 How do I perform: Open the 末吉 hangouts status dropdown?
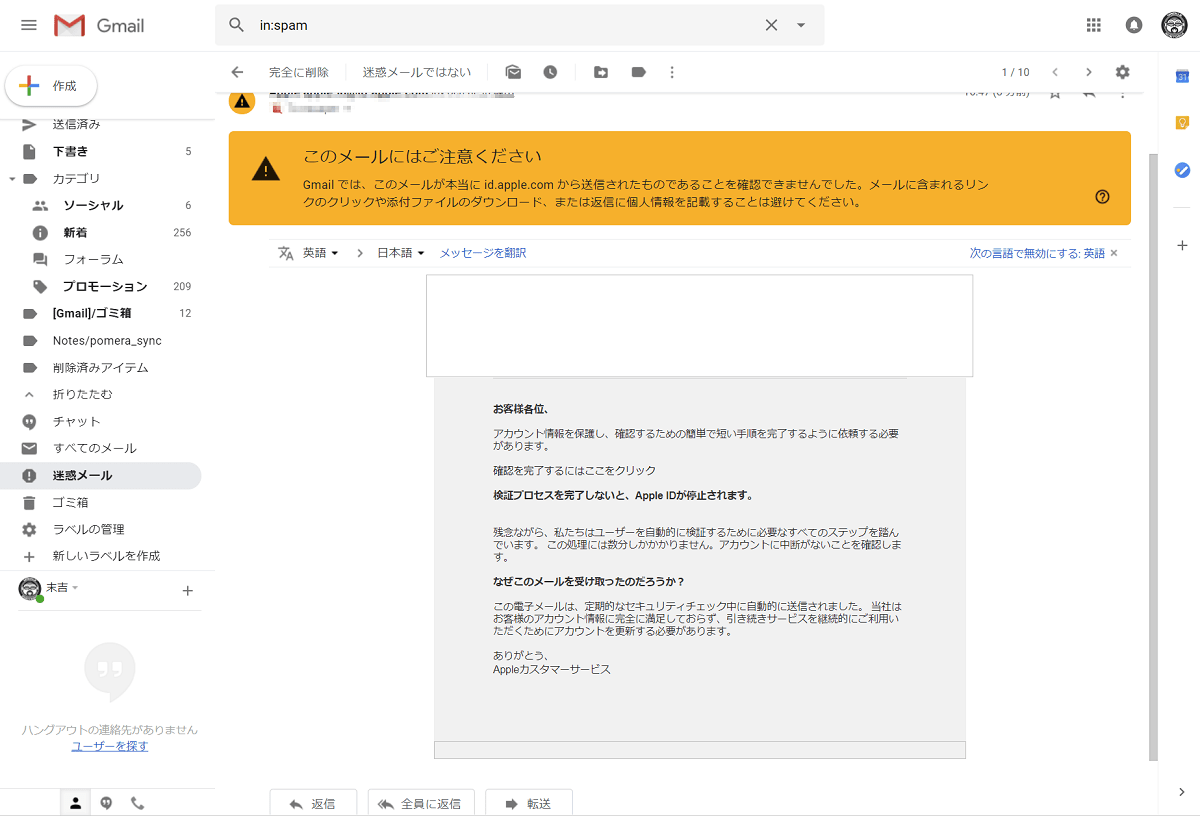coord(62,587)
